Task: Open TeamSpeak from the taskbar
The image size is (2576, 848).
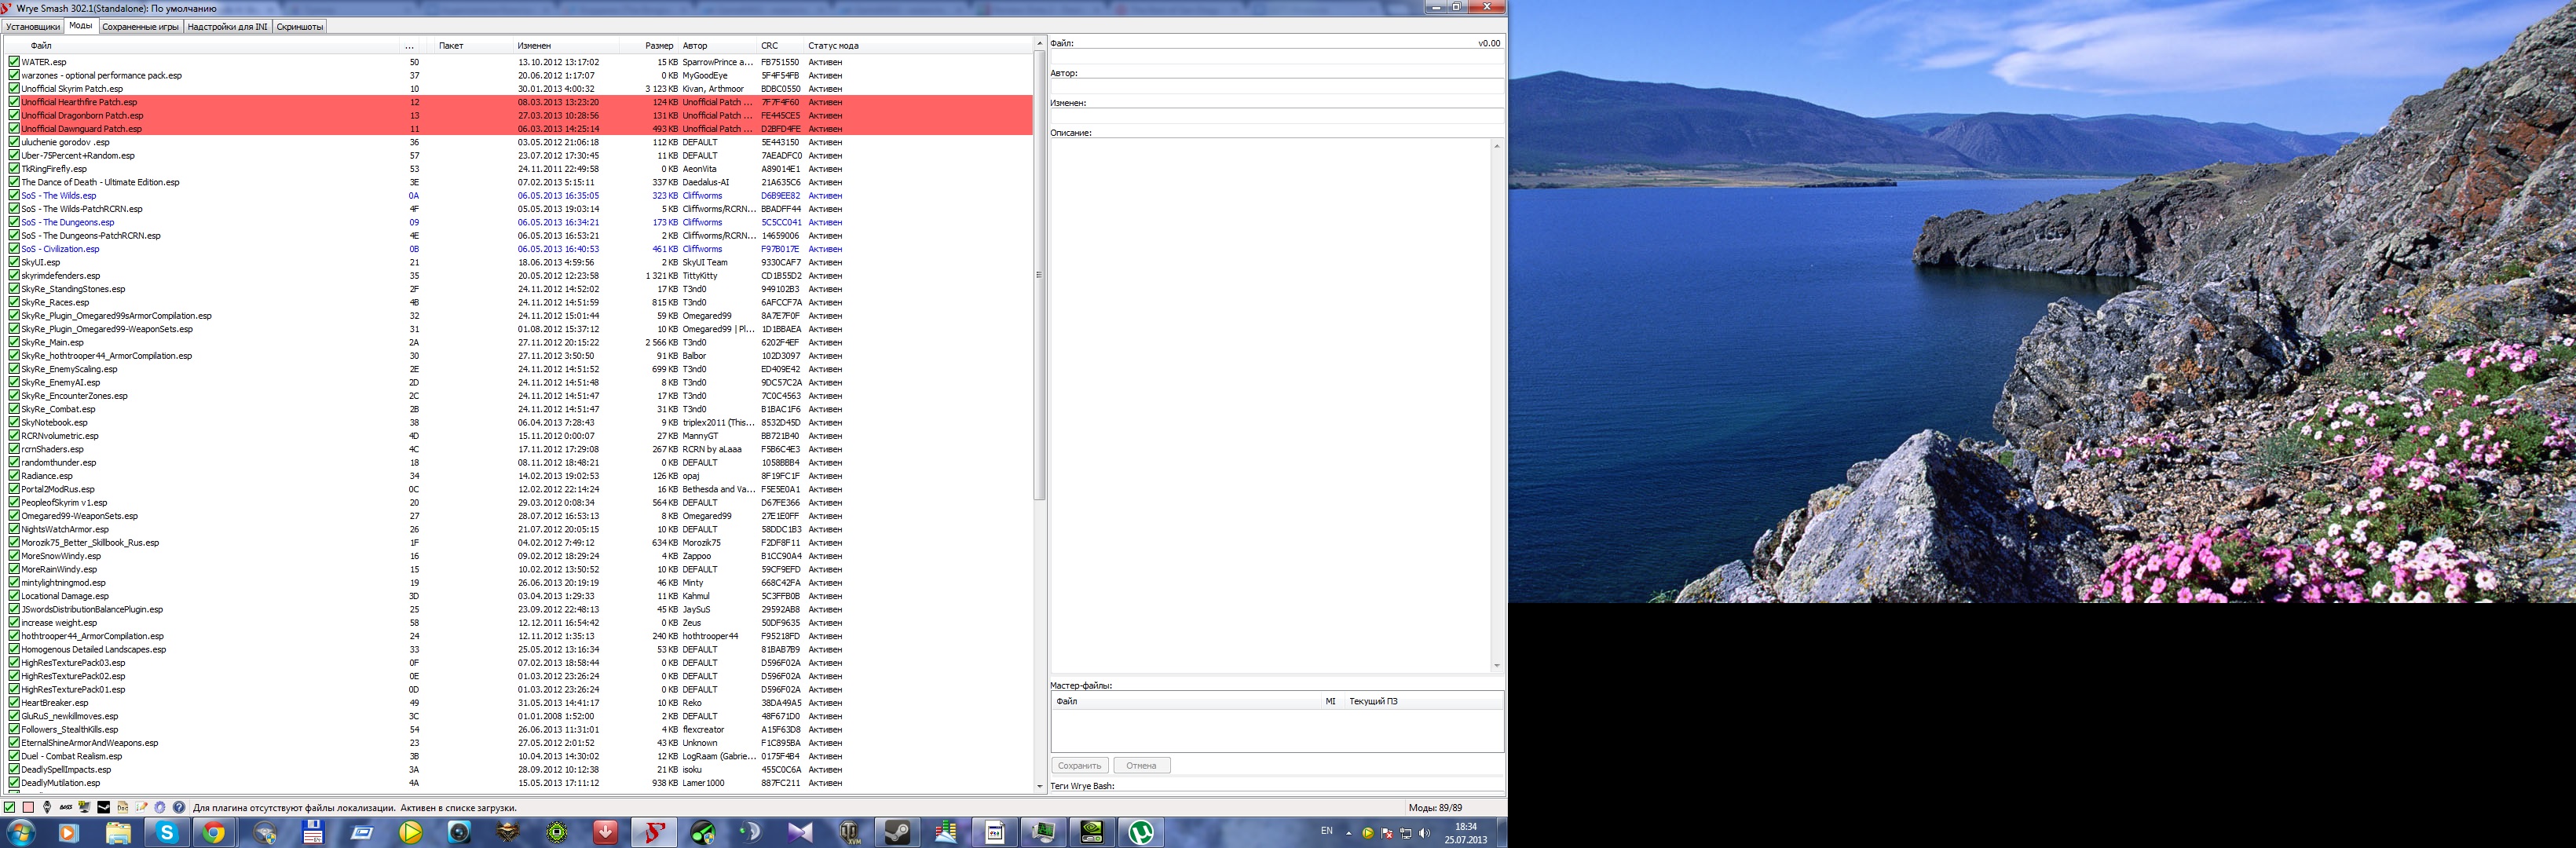Action: (752, 832)
